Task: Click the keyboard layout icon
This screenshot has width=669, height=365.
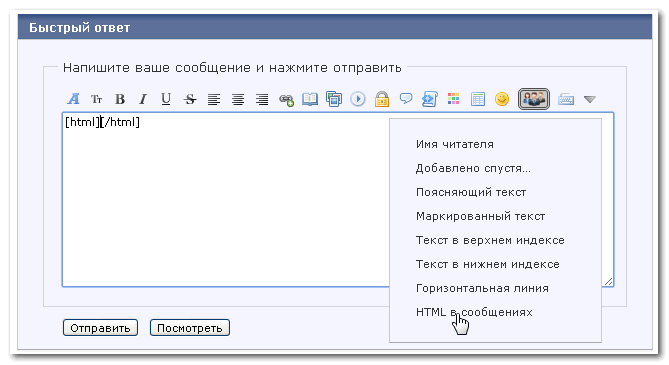Action: 566,99
